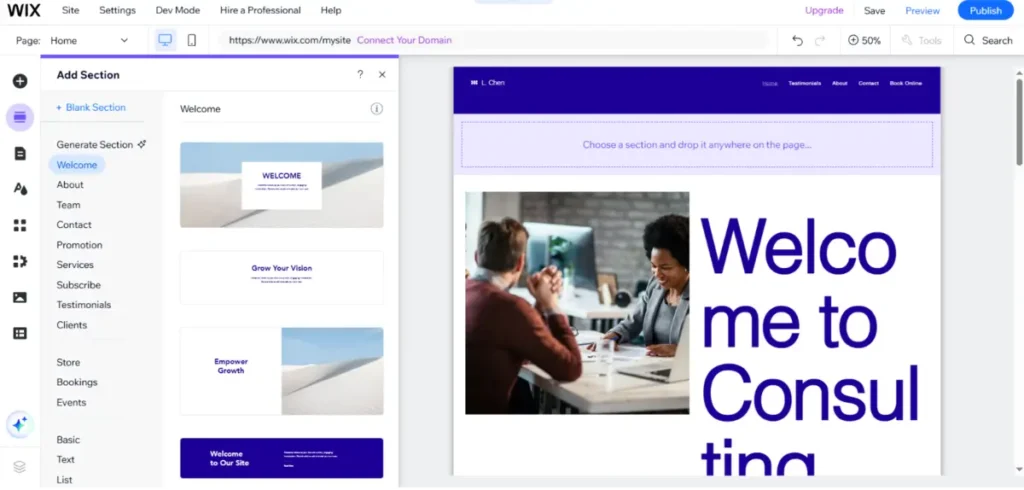This screenshot has width=1024, height=490.
Task: Open the Layers icon at sidebar bottom
Action: pos(20,466)
